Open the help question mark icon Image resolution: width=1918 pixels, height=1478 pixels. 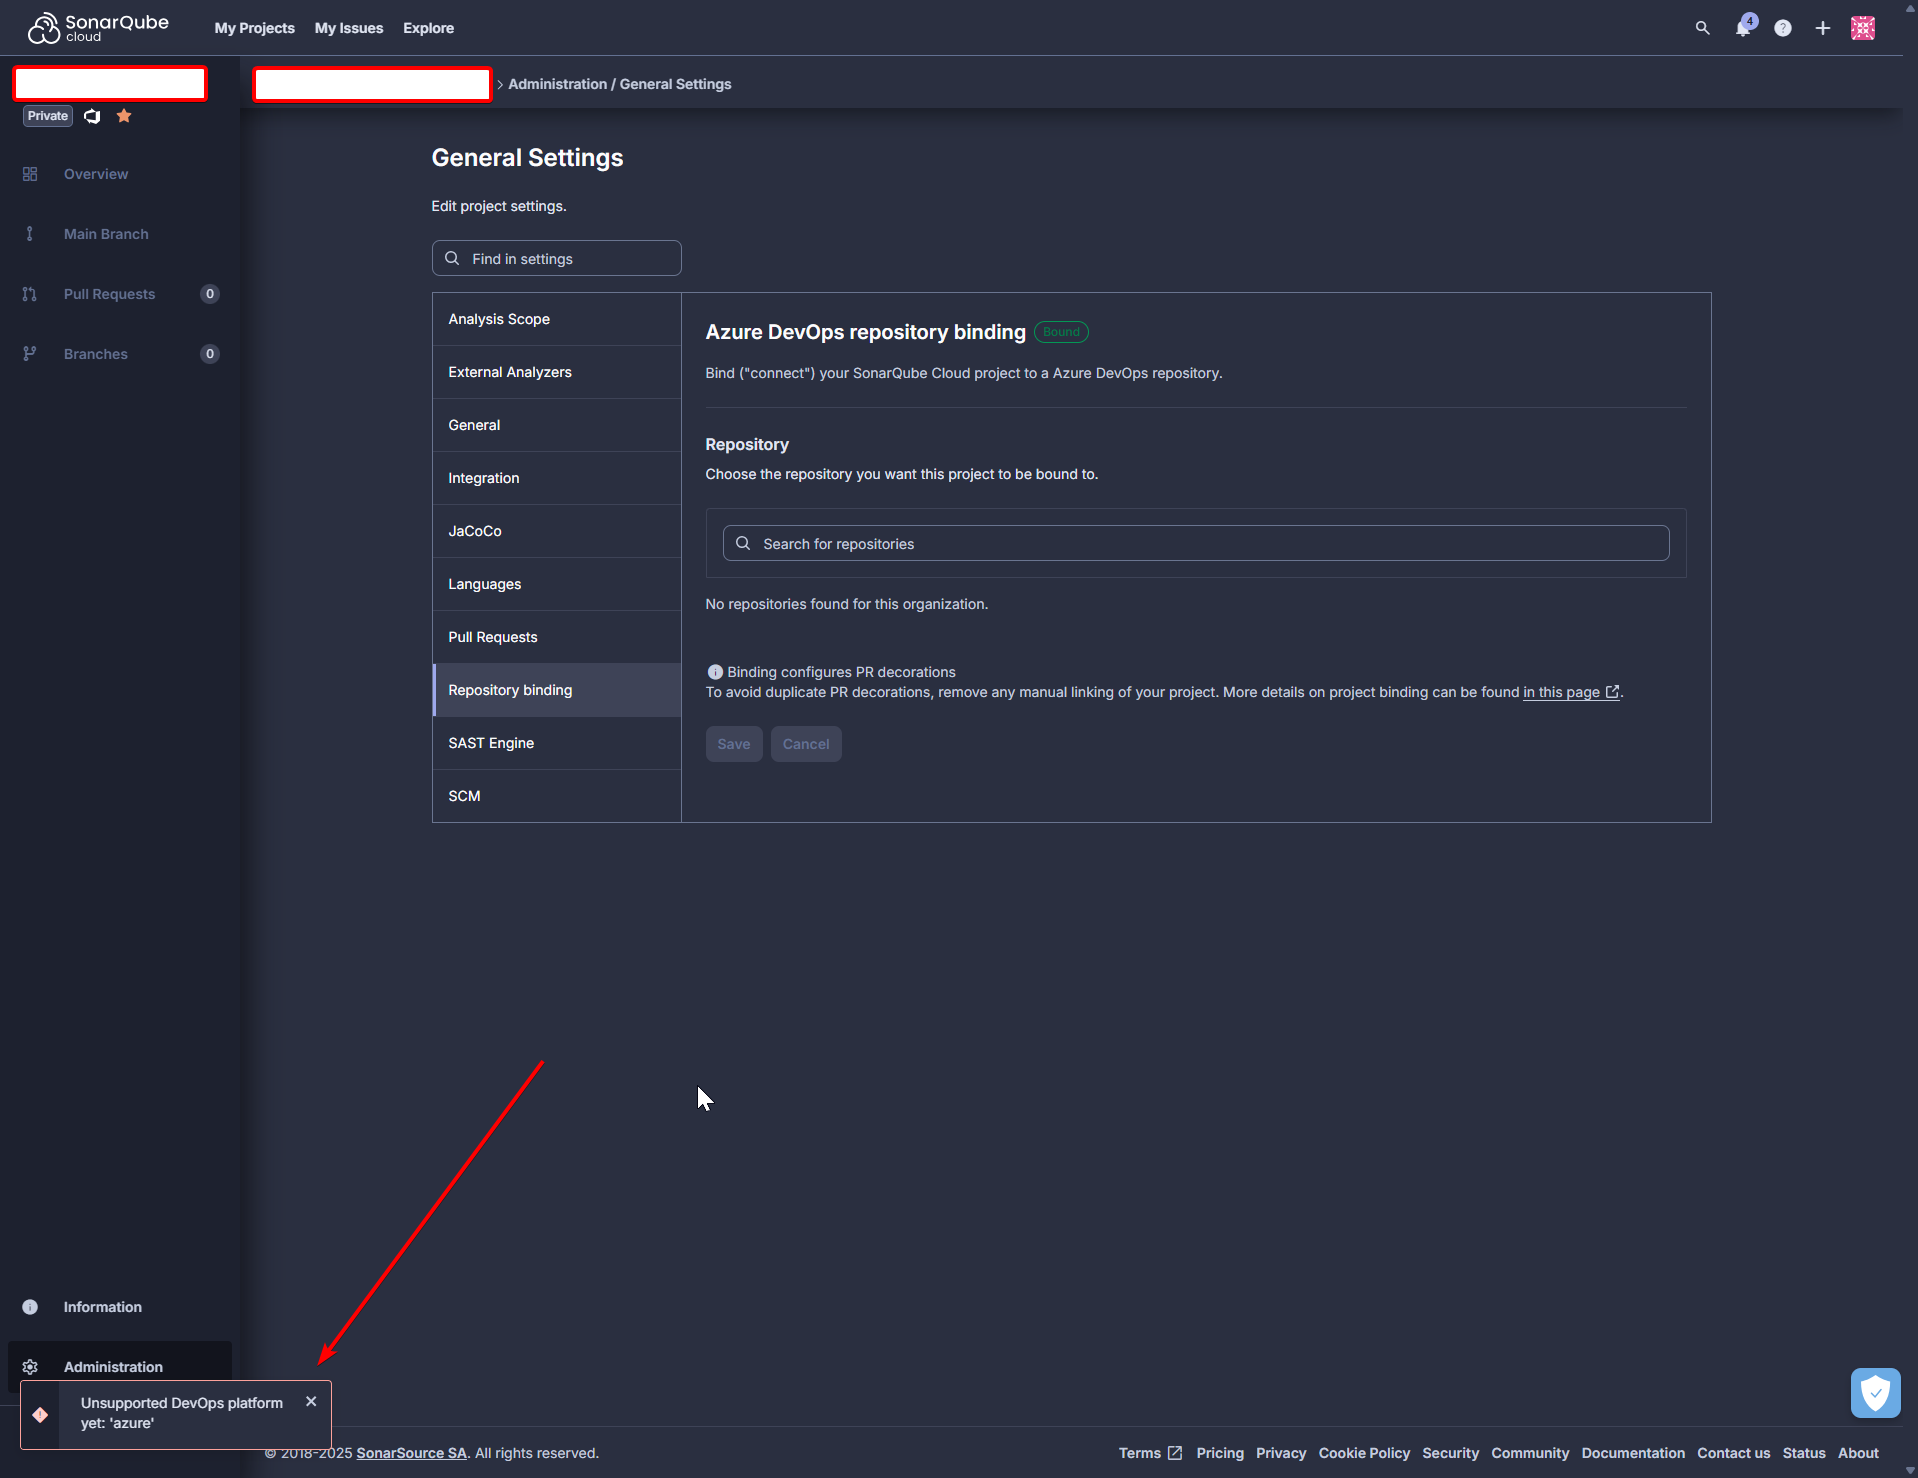click(x=1783, y=28)
